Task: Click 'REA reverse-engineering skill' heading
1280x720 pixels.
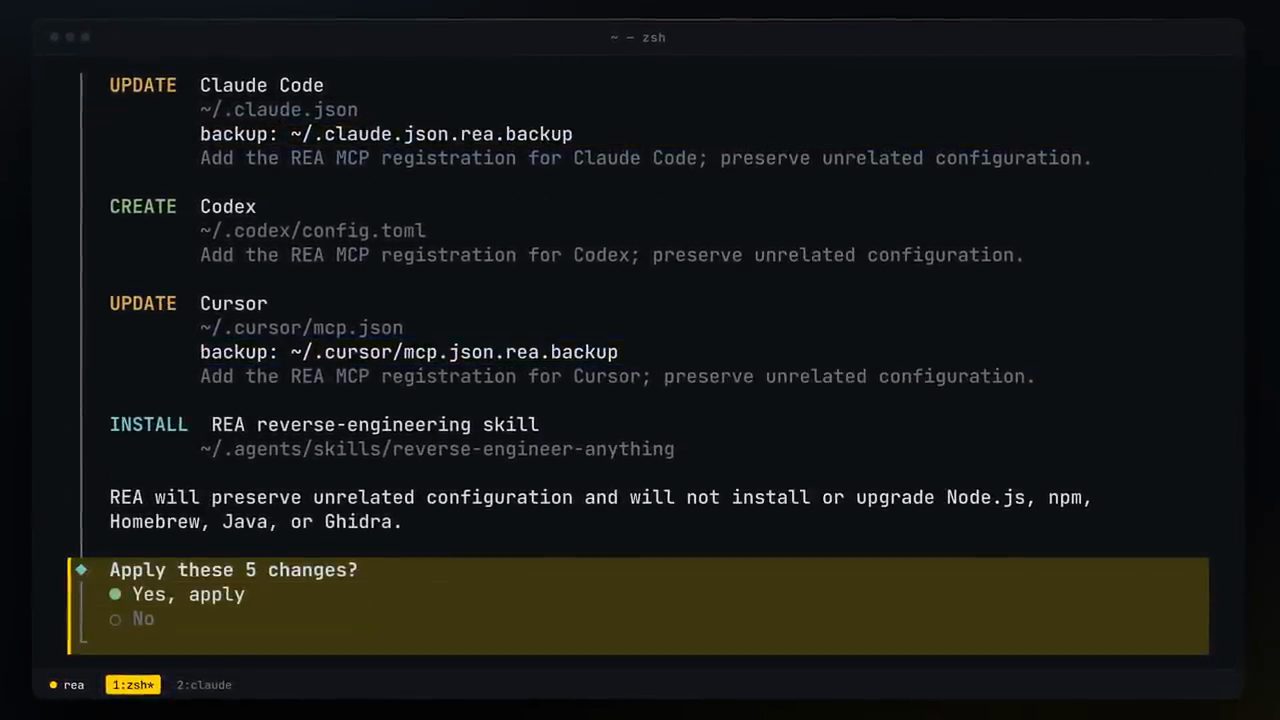Action: (375, 425)
